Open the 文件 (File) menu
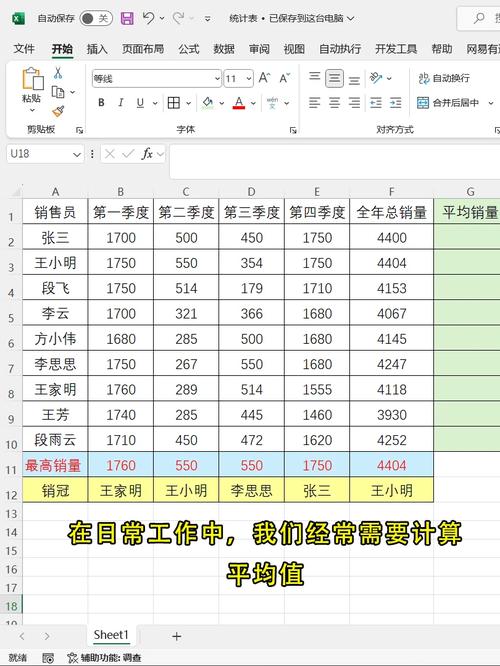The height and width of the screenshot is (666, 500). (x=24, y=49)
